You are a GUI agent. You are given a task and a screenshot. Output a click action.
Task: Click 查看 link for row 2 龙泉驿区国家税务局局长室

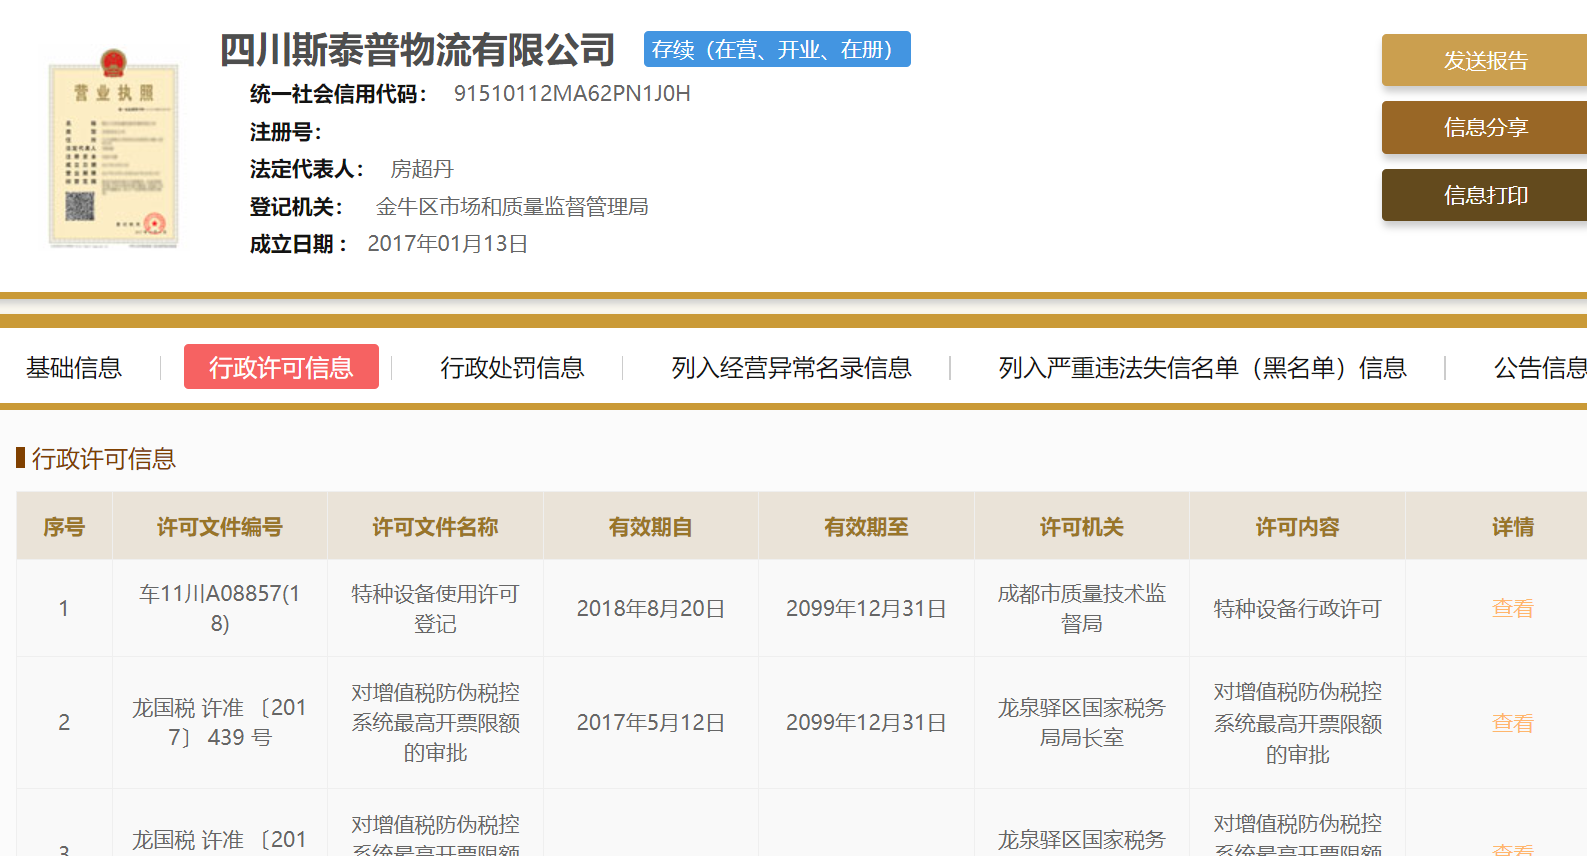click(1512, 723)
